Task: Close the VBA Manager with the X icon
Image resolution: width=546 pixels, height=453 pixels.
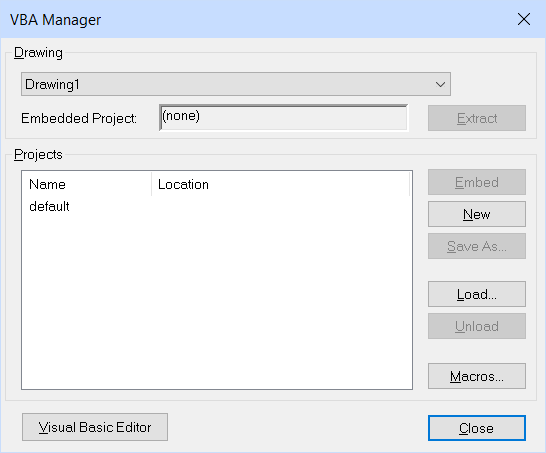Action: tap(524, 19)
